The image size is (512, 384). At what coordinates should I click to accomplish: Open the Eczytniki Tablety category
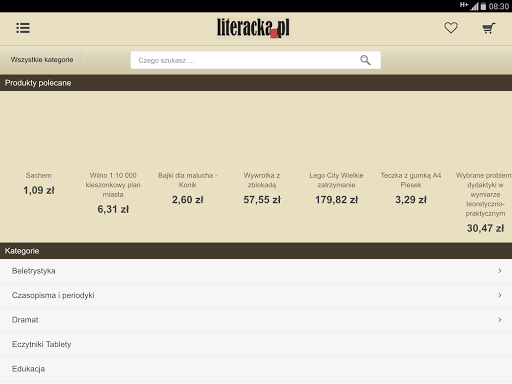256,344
